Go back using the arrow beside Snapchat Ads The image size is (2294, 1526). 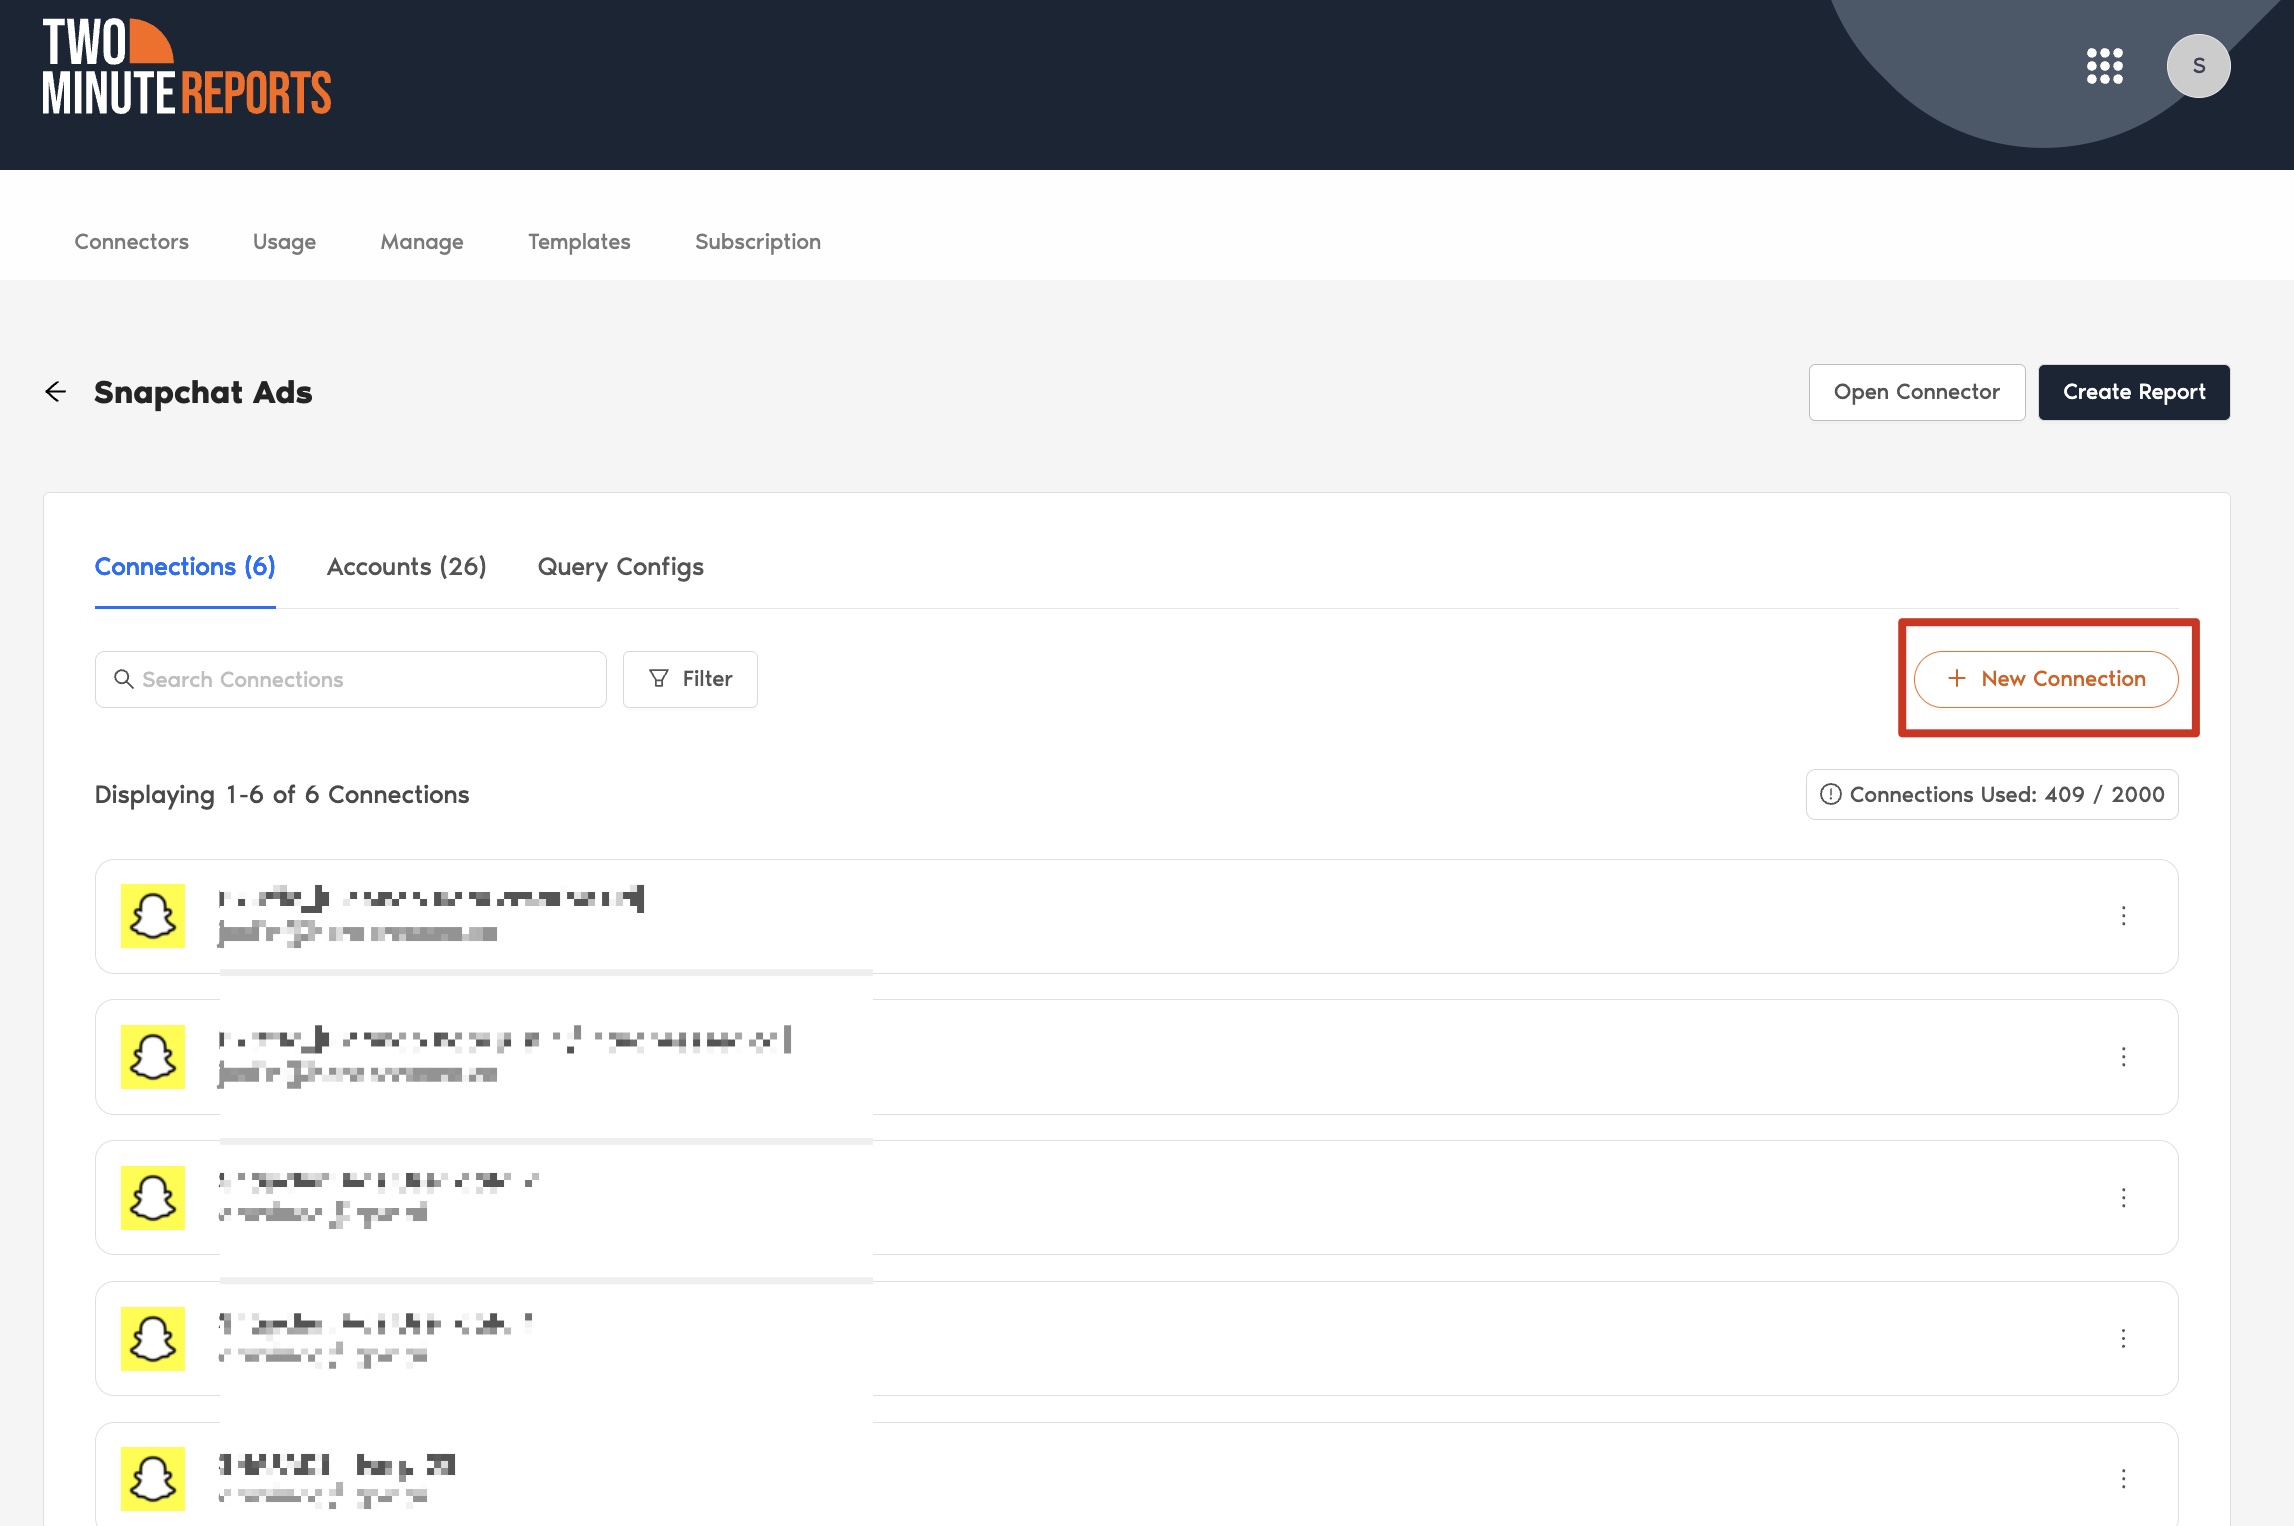(56, 392)
